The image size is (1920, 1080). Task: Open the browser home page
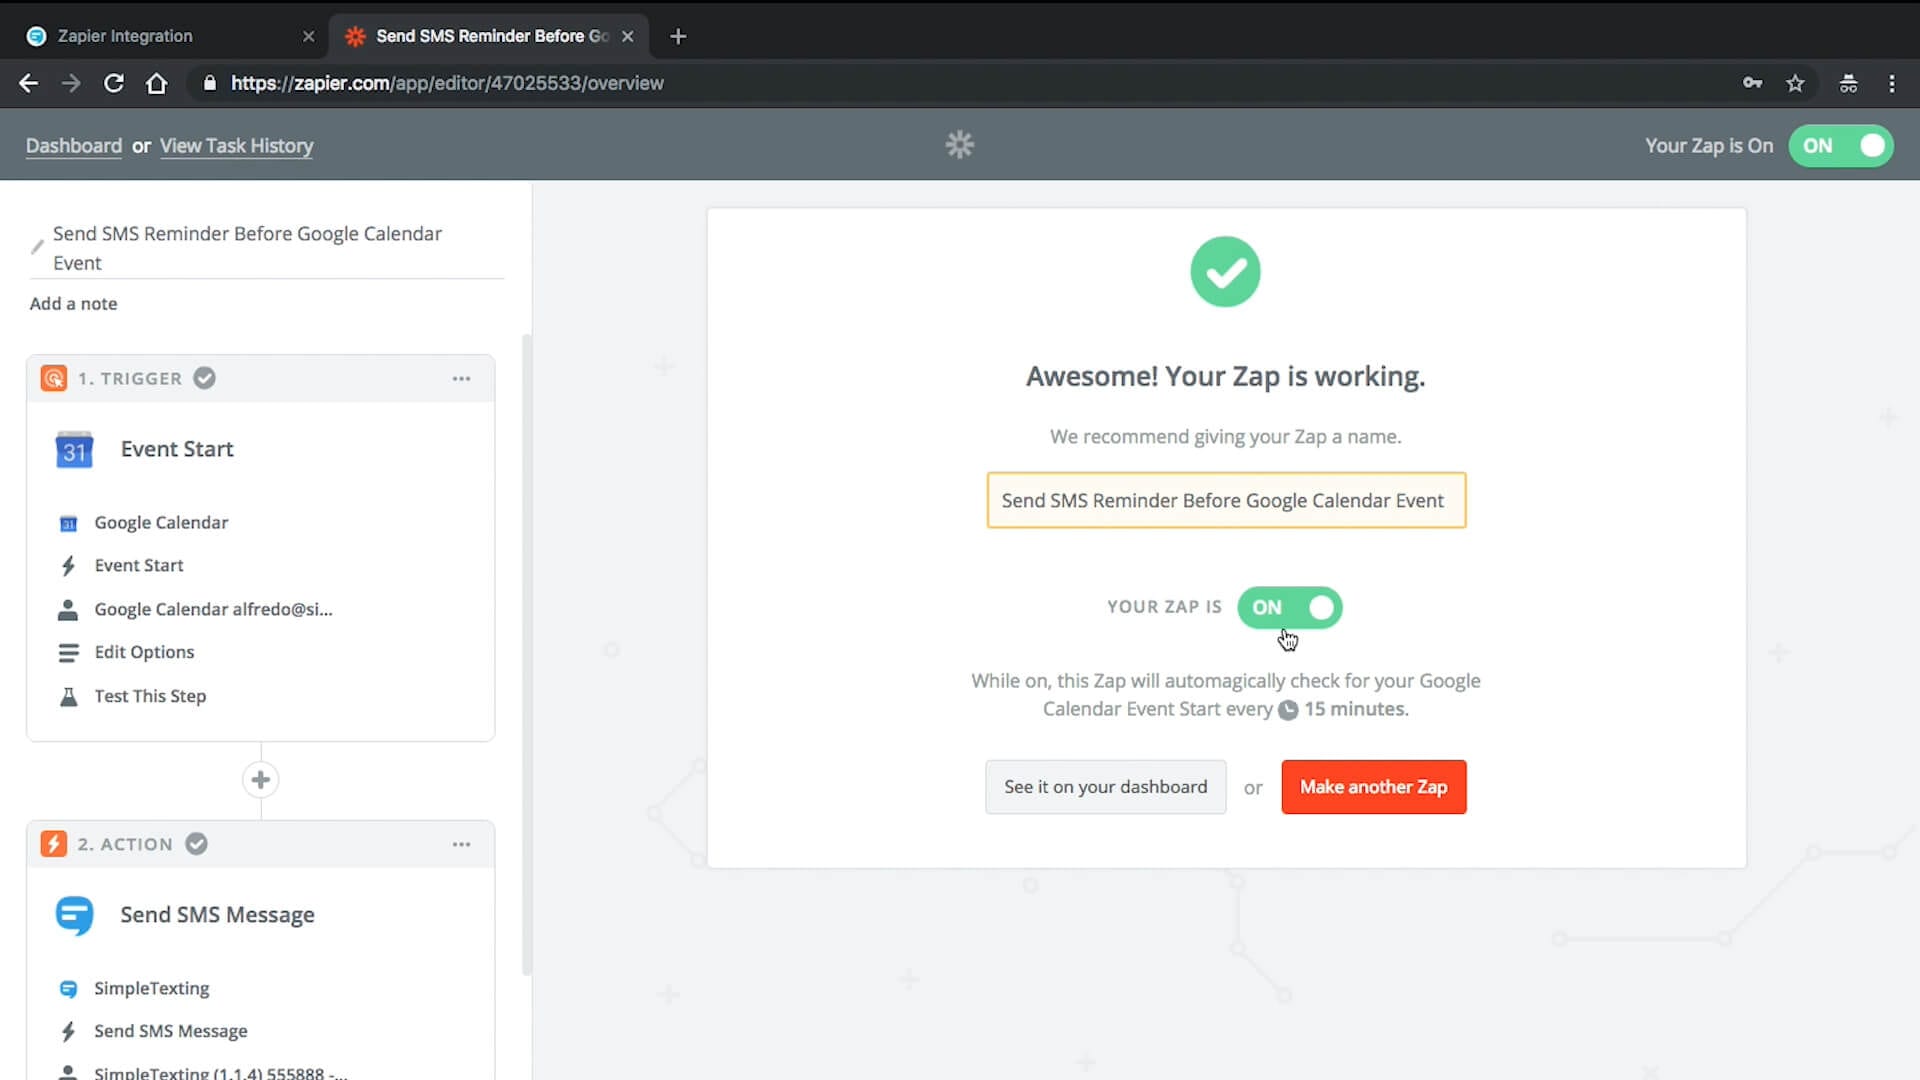tap(157, 83)
